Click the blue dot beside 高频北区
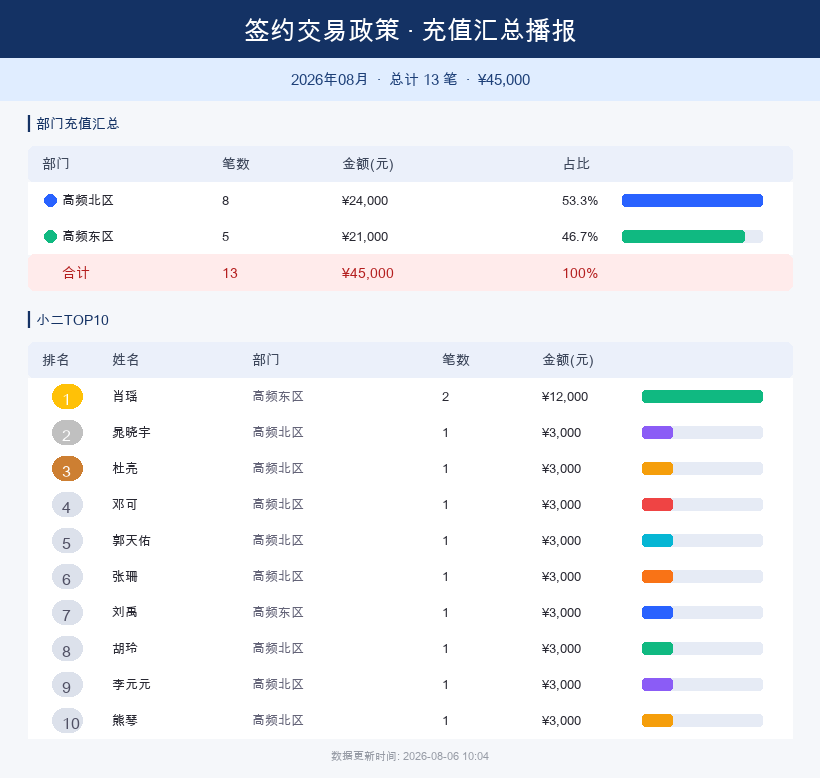This screenshot has width=820, height=778. pos(50,201)
